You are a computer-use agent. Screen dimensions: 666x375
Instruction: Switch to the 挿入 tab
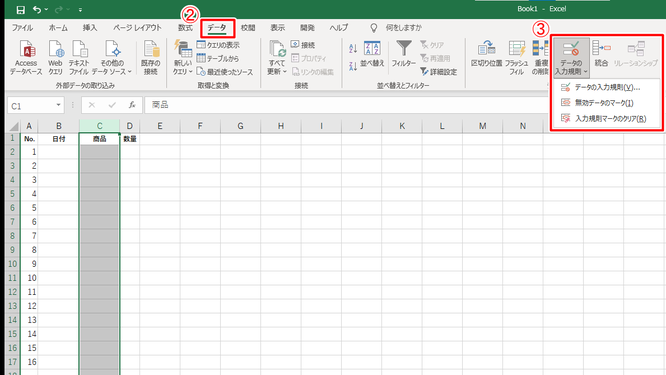coord(90,28)
